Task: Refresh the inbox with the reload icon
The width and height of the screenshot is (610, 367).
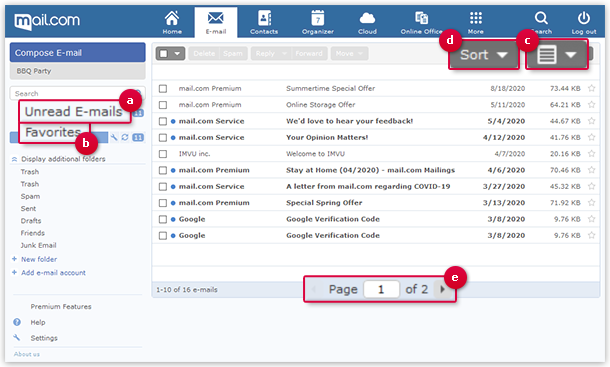Action: pyautogui.click(x=124, y=137)
